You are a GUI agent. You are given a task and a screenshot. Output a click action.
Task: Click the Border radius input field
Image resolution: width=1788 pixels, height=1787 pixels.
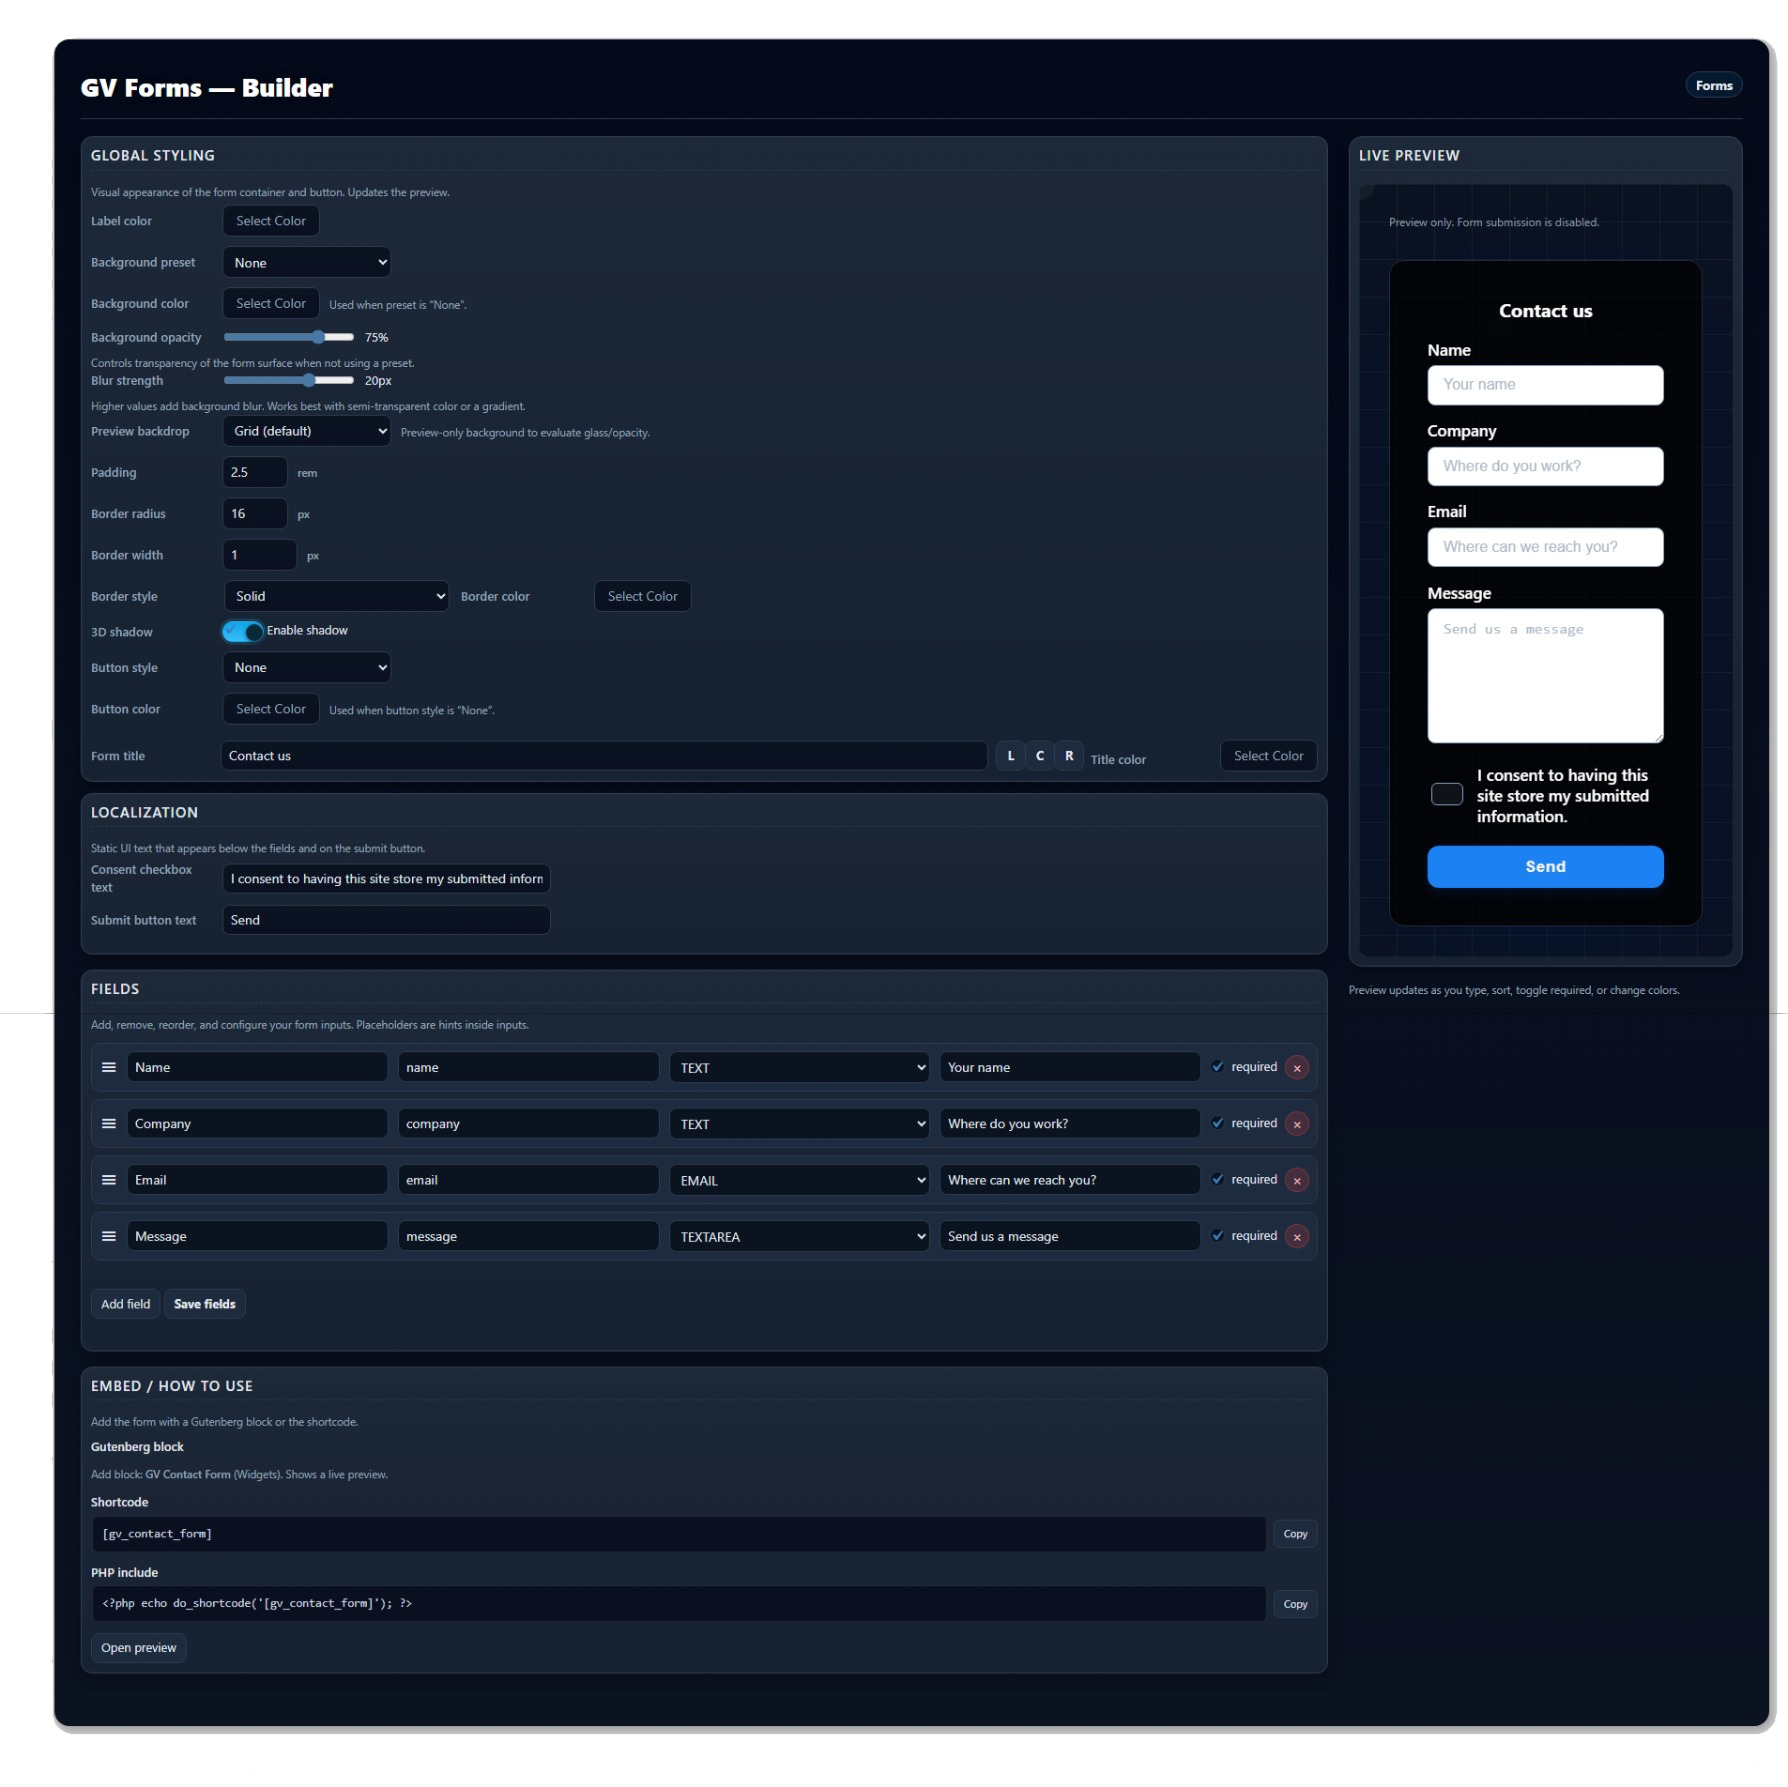tap(255, 514)
